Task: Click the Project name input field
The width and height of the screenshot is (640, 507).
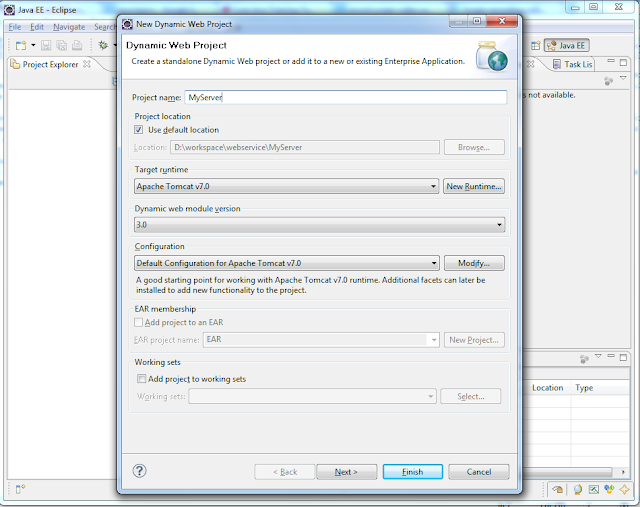Action: 346,97
